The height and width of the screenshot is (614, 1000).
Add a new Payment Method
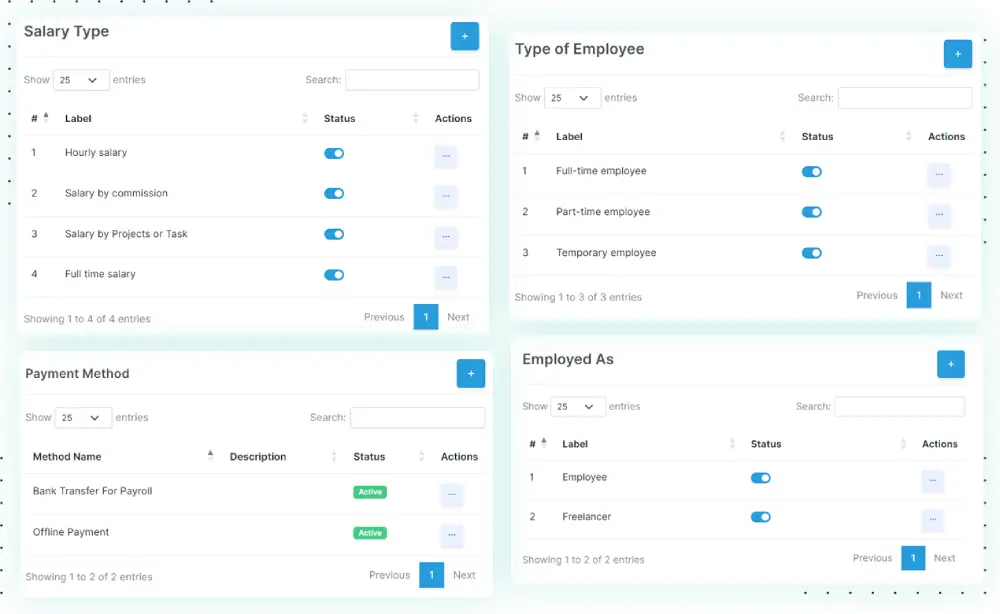[470, 373]
